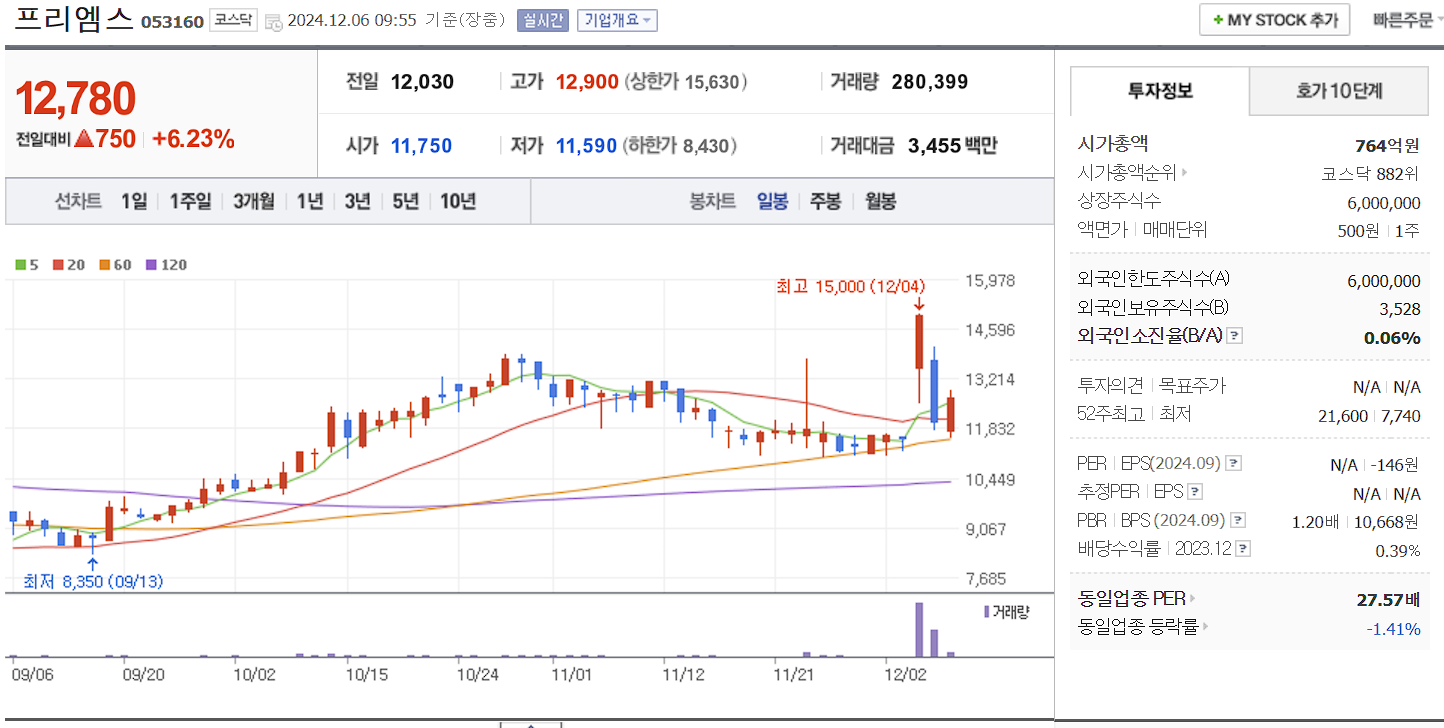Open the 배당수익률 2023.12 help icon
This screenshot has height=728, width=1444.
pyautogui.click(x=1244, y=548)
